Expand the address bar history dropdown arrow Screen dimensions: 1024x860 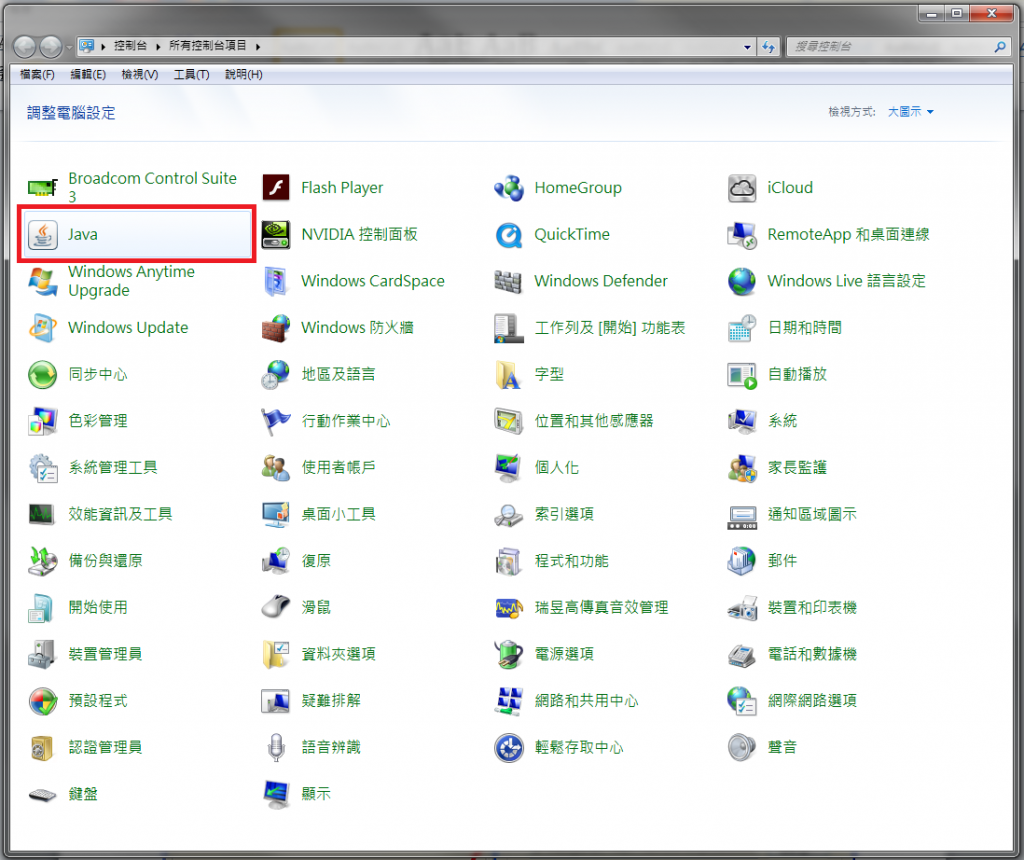tap(747, 47)
